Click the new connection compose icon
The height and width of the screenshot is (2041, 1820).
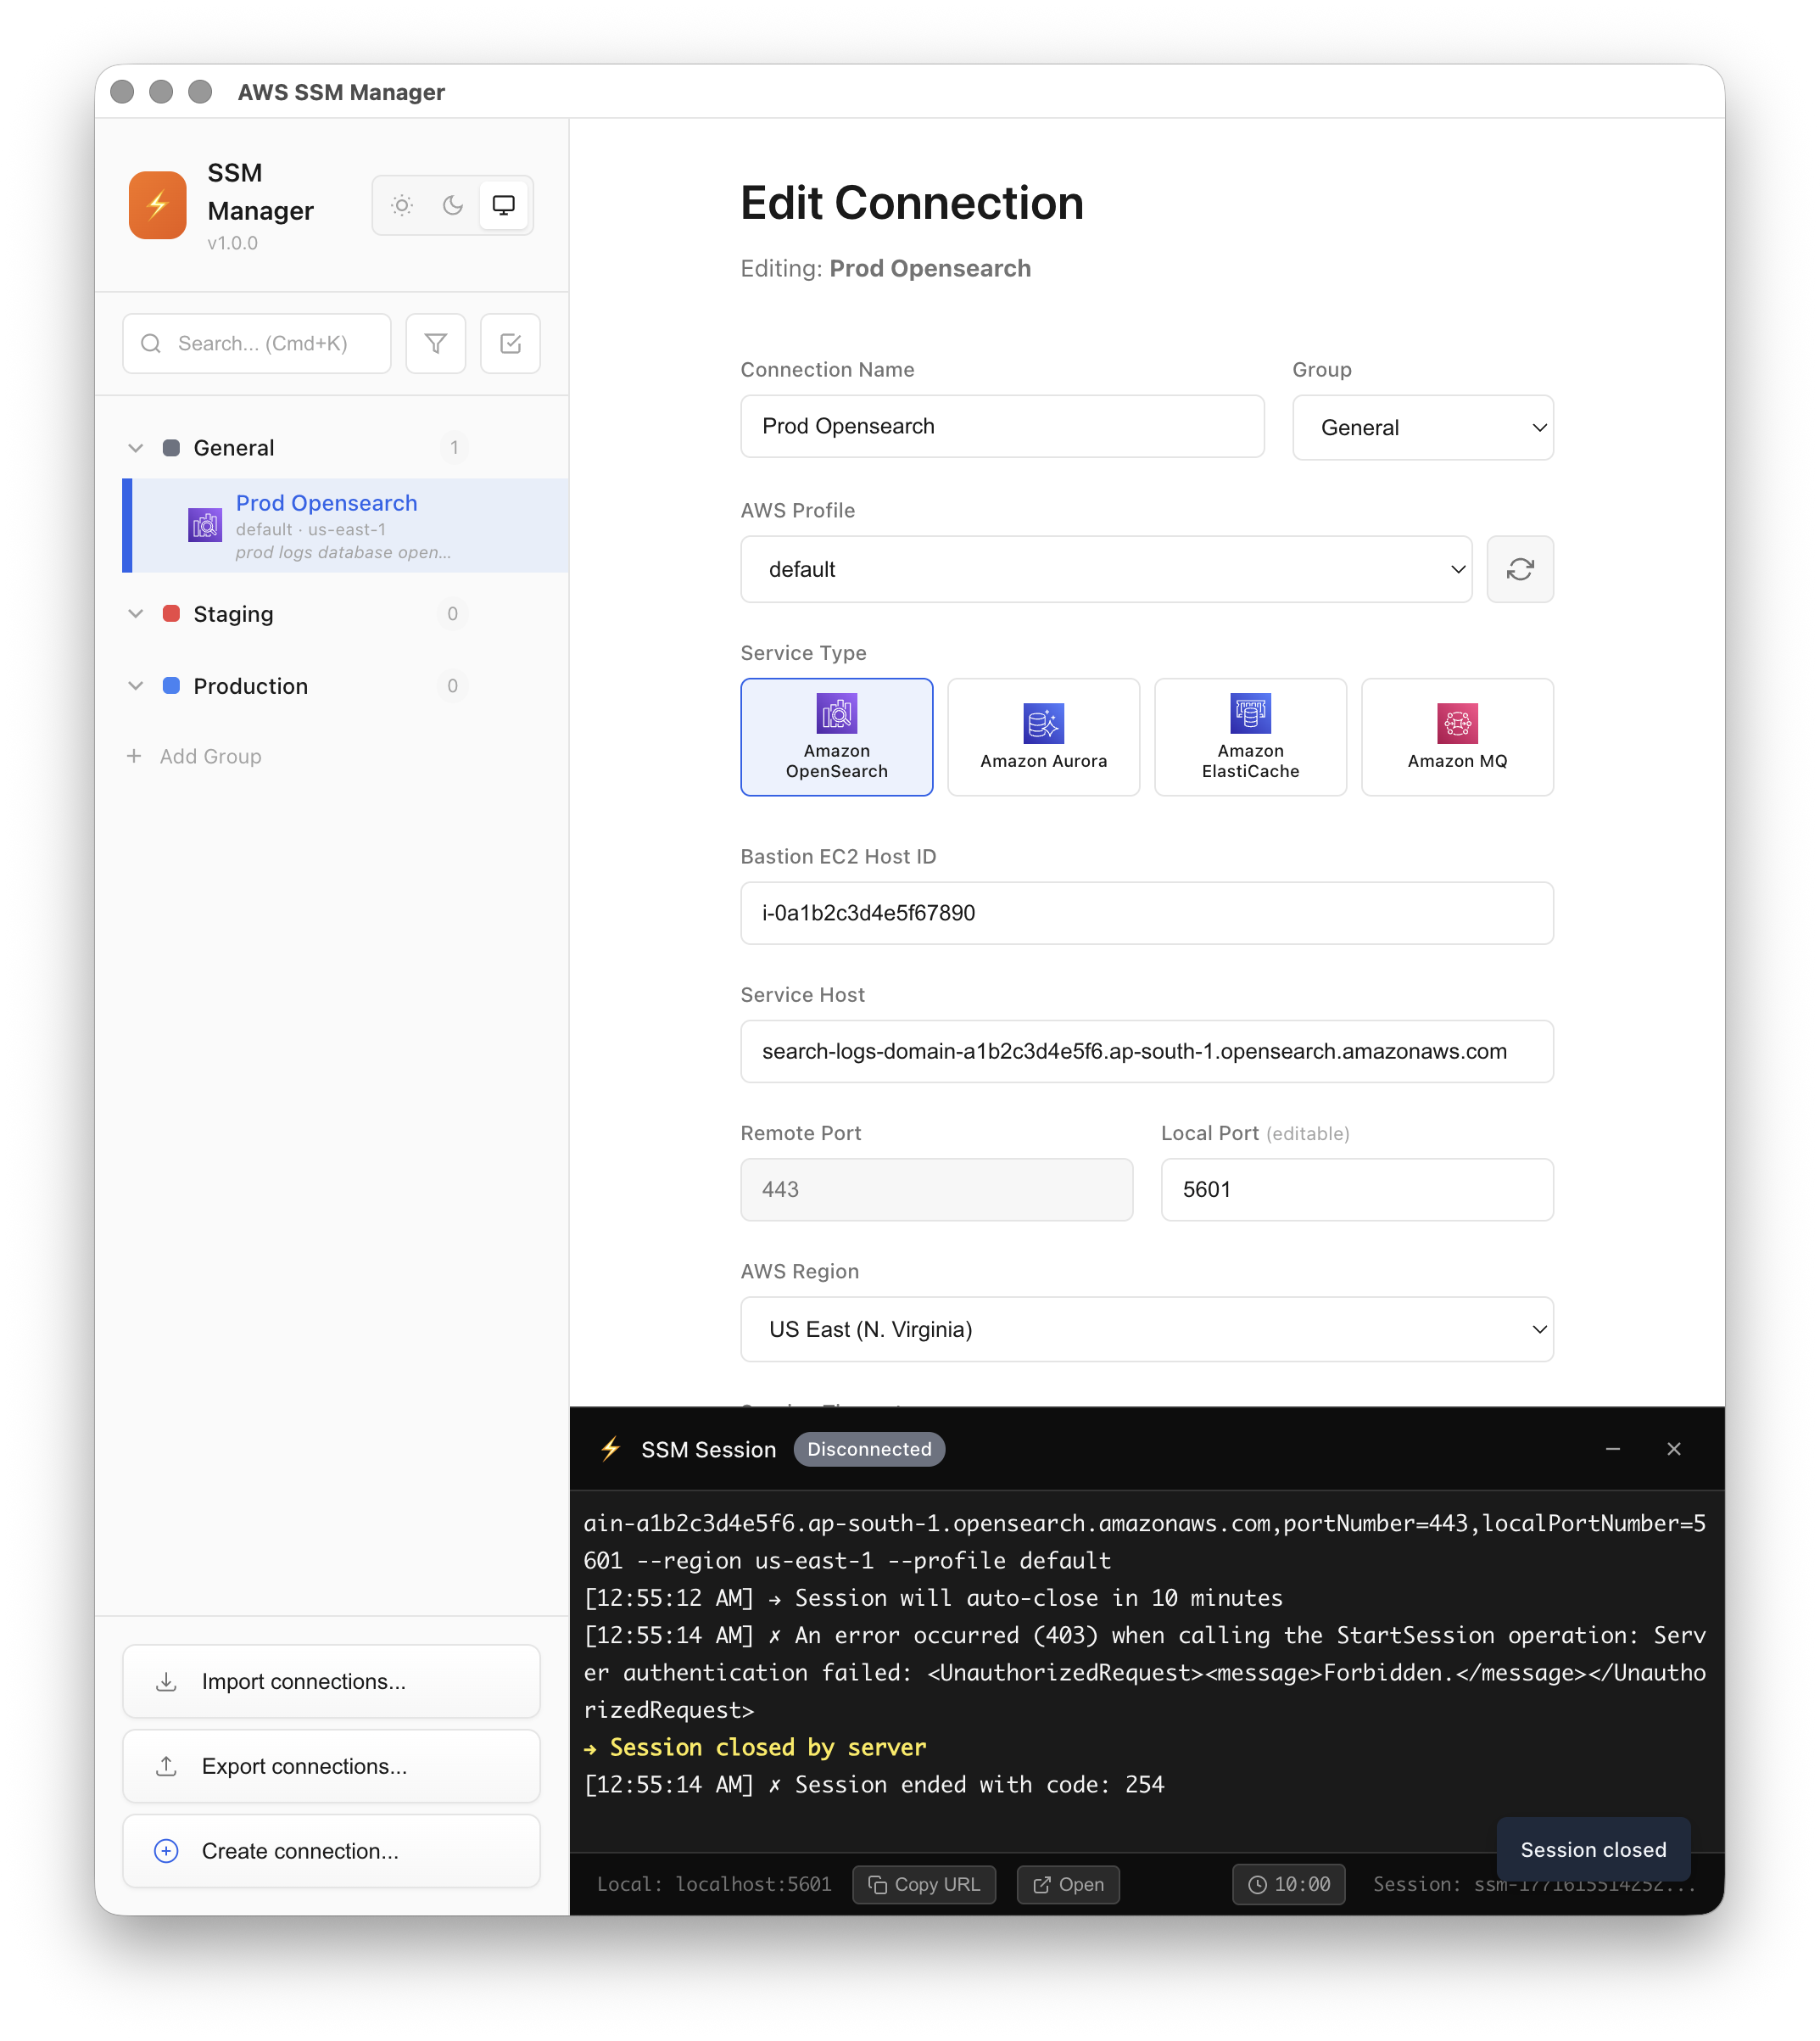pos(510,343)
